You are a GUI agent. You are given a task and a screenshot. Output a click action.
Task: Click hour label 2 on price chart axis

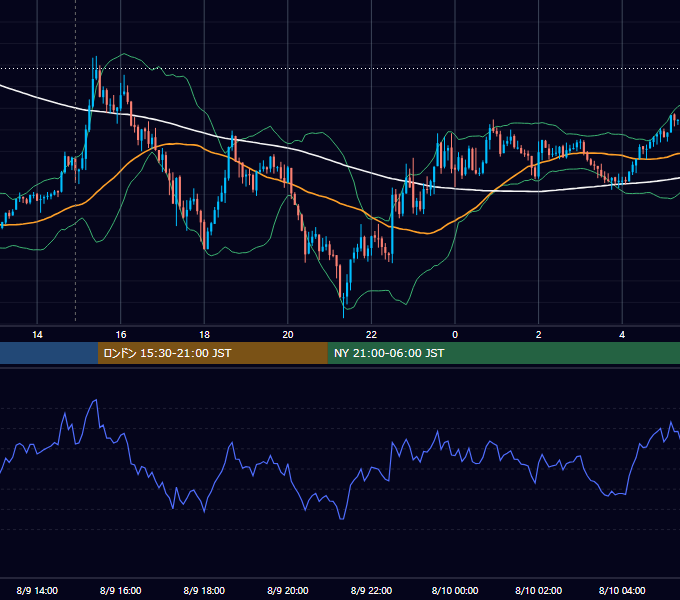[x=539, y=335]
